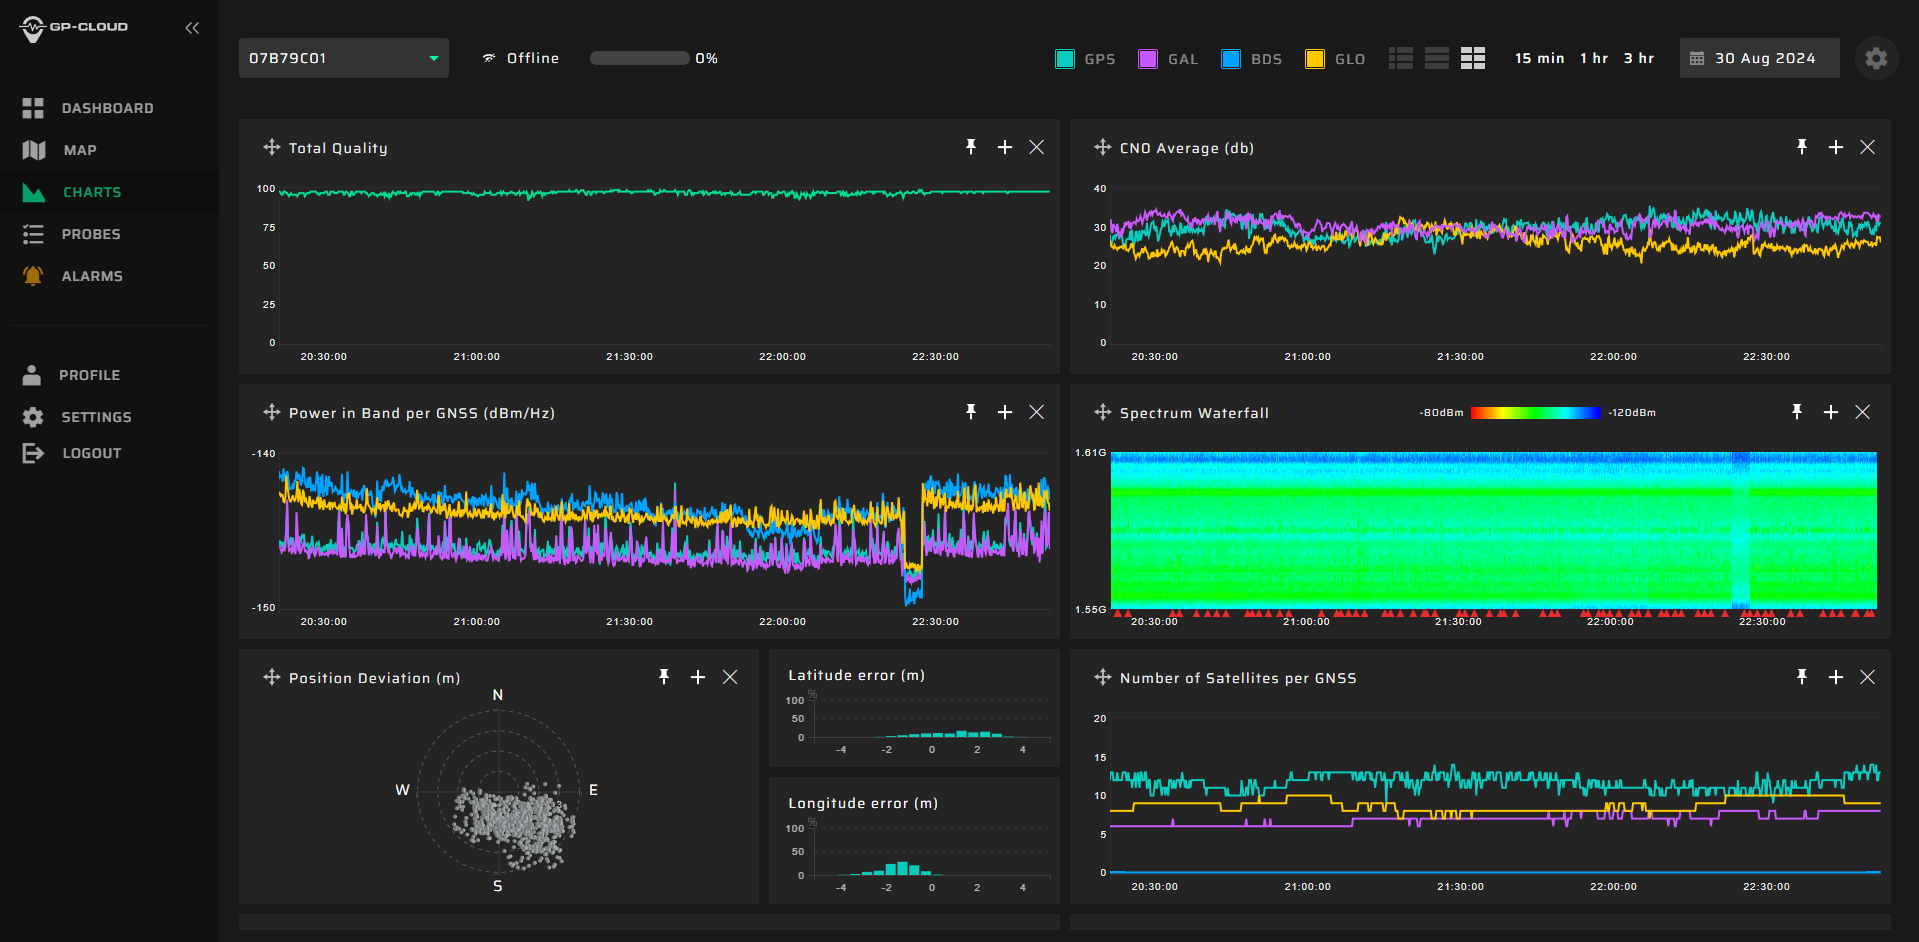Choose the 3 hr time range

pos(1638,58)
